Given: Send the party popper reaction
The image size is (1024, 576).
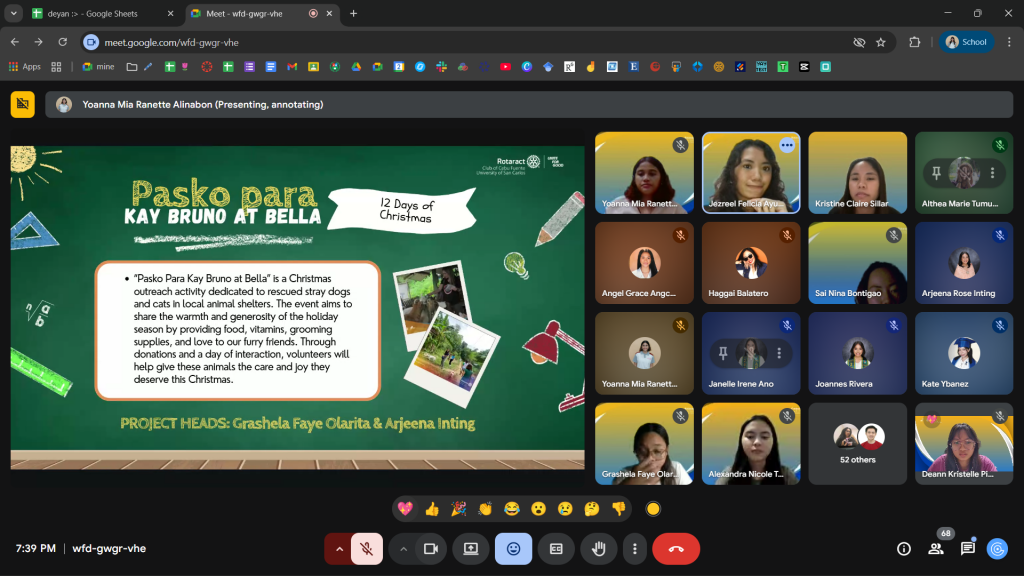Looking at the screenshot, I should click(458, 508).
